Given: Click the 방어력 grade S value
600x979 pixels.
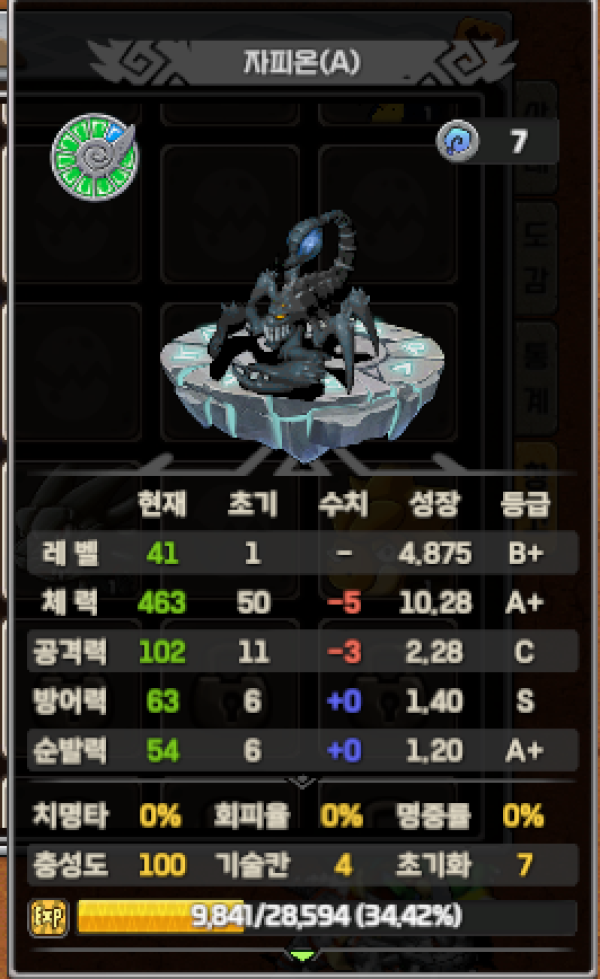Looking at the screenshot, I should click(525, 701).
